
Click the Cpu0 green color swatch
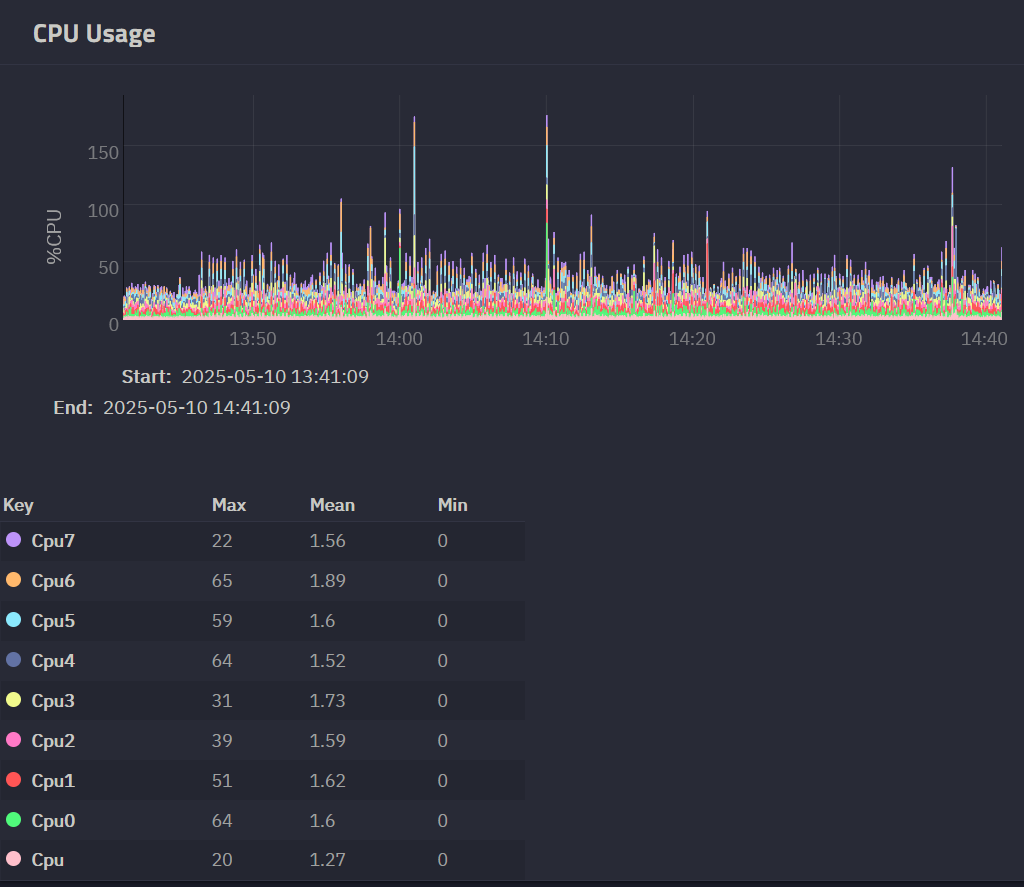[x=13, y=820]
